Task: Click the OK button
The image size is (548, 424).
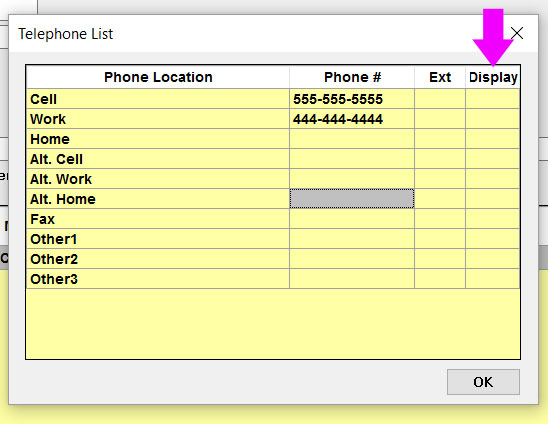Action: click(483, 382)
